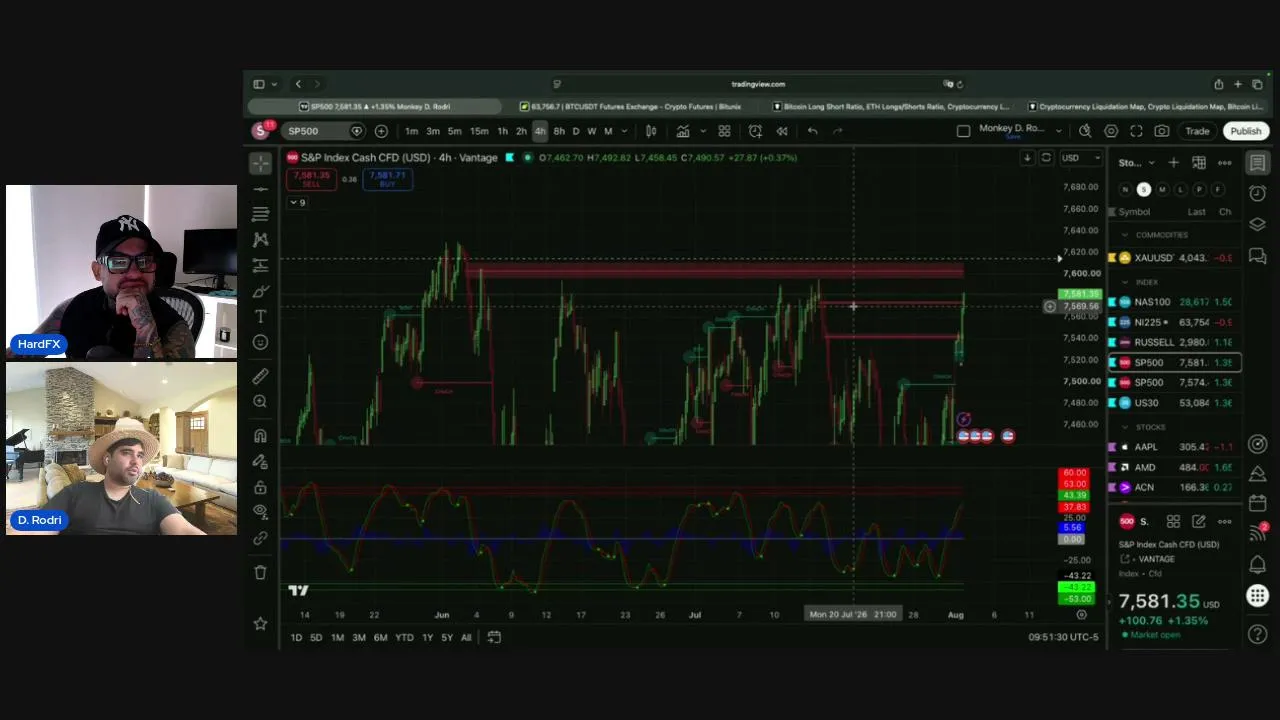Click the tradingview.com address bar
The height and width of the screenshot is (720, 1280).
(x=758, y=84)
